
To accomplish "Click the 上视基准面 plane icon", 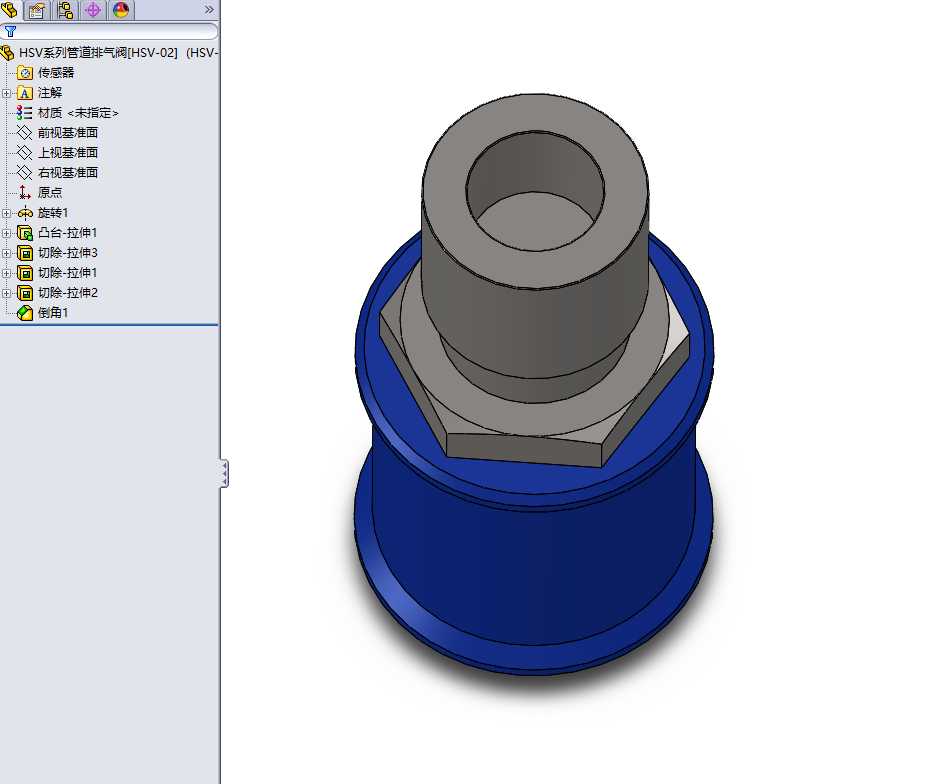I will coord(24,153).
